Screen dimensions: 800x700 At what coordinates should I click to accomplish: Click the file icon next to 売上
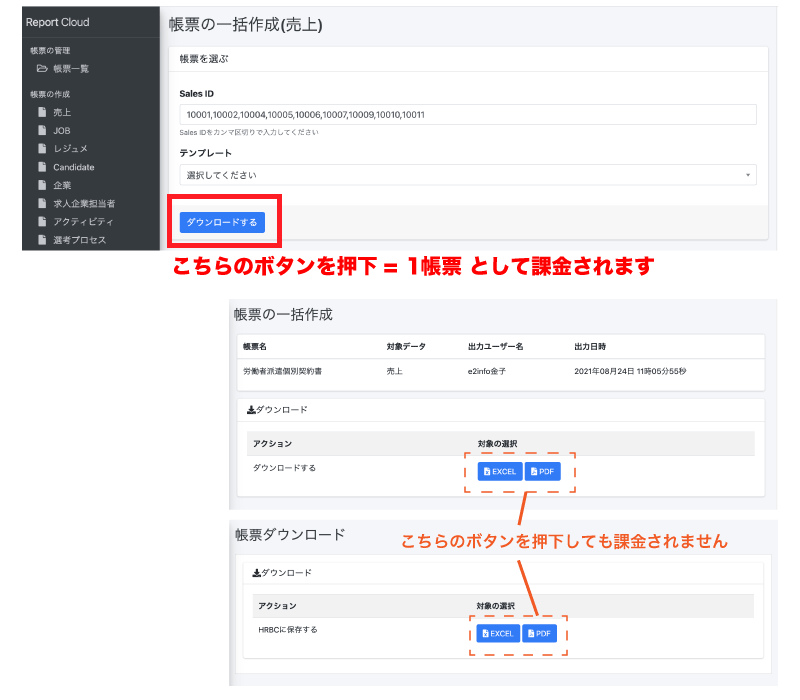point(42,113)
